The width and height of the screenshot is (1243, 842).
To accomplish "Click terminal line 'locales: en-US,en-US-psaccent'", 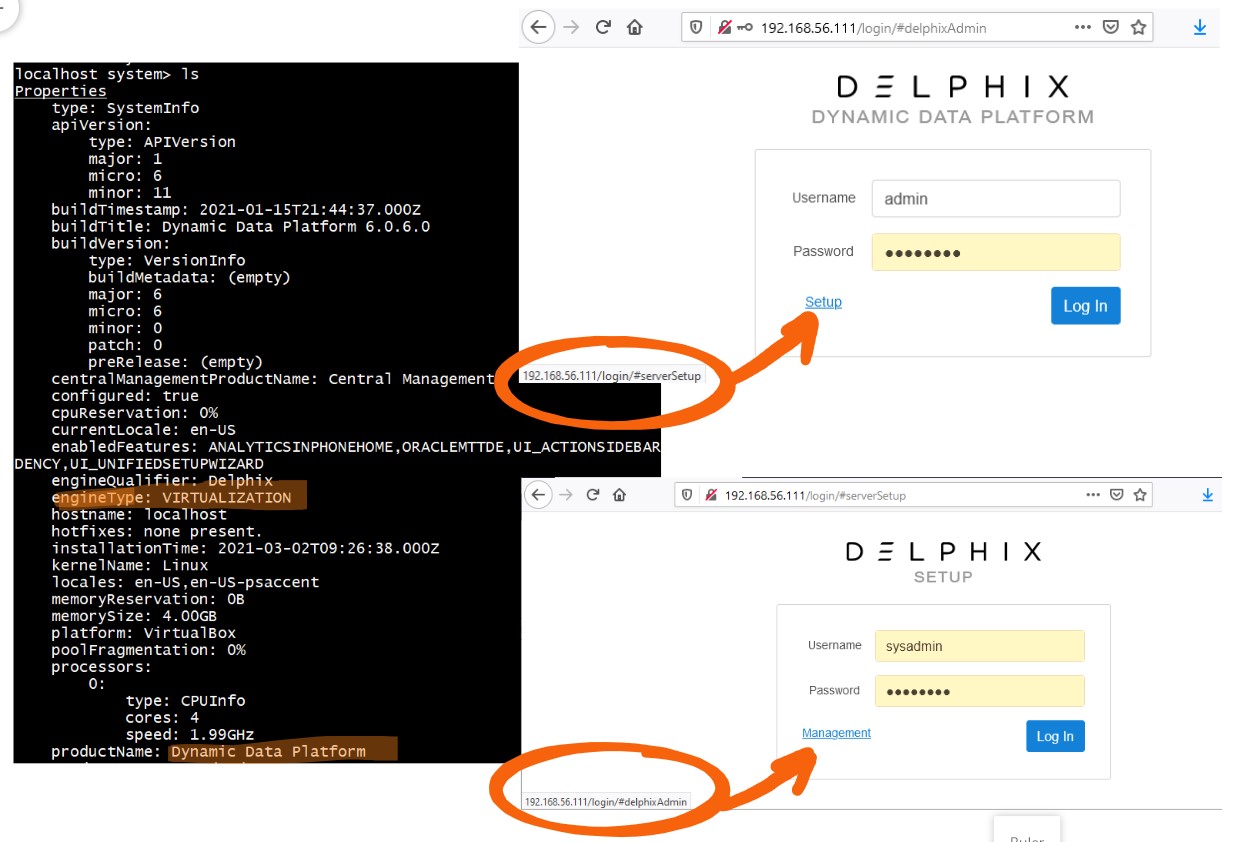I will [x=185, y=582].
